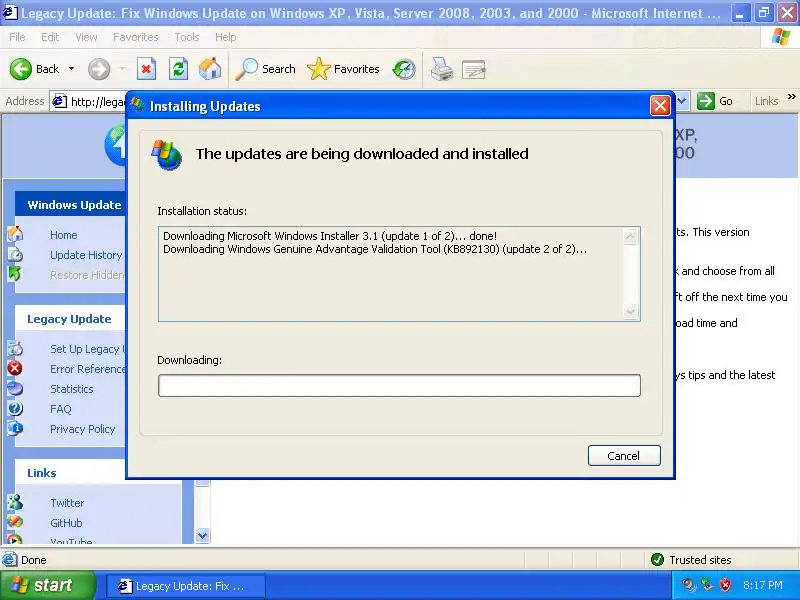Open the Help menu
This screenshot has height=600, width=800.
tap(226, 37)
